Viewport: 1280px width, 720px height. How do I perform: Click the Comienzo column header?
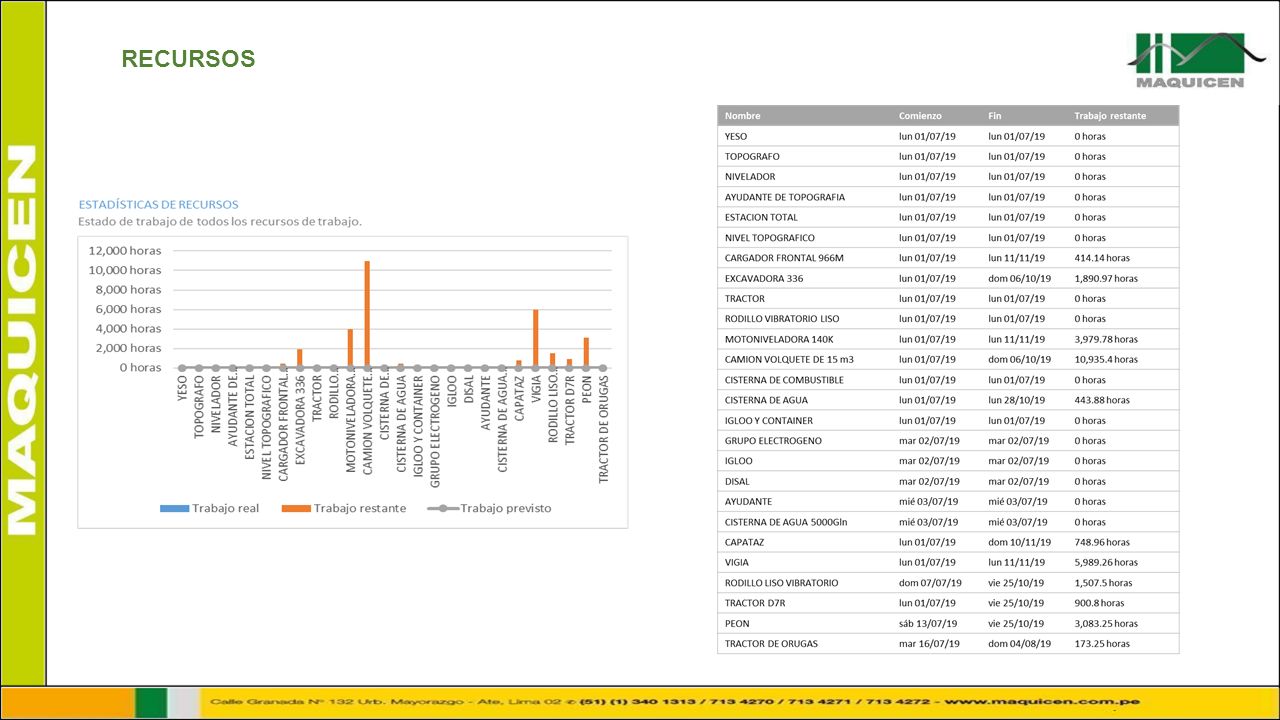920,116
